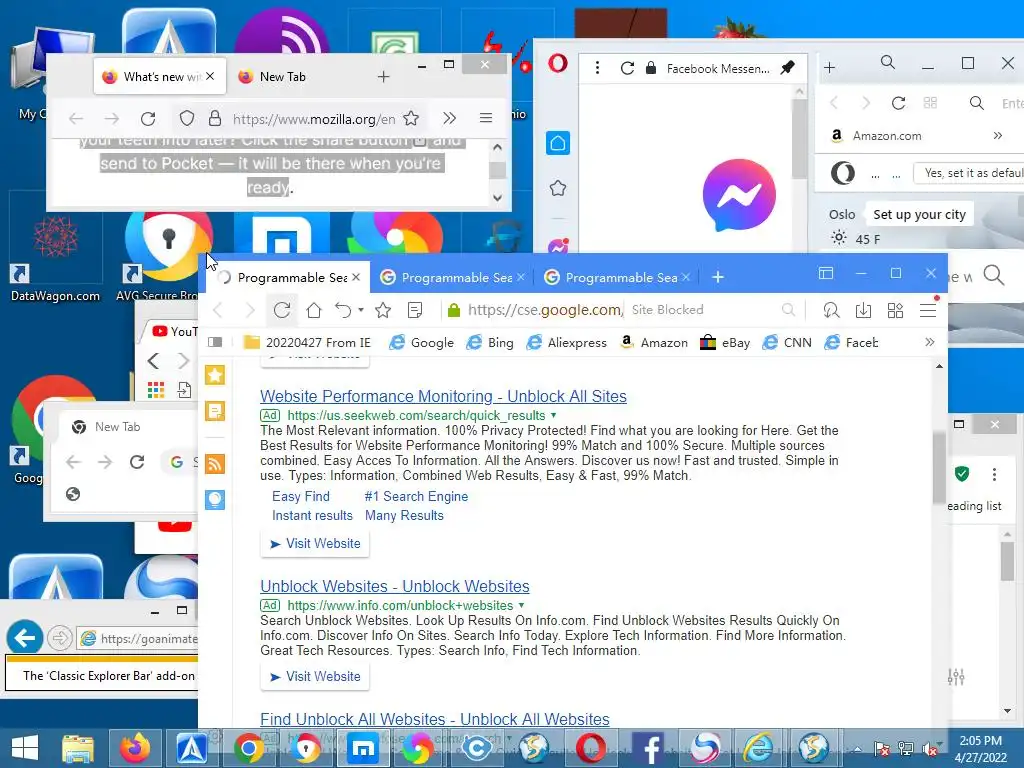Viewport: 1024px width, 768px height.
Task: Click Visit Website button for info.com ad
Action: coord(315,677)
